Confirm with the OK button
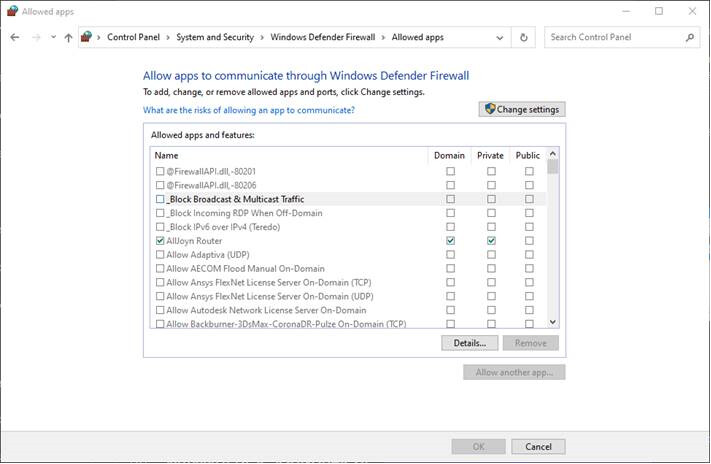The height and width of the screenshot is (464, 711). point(478,446)
